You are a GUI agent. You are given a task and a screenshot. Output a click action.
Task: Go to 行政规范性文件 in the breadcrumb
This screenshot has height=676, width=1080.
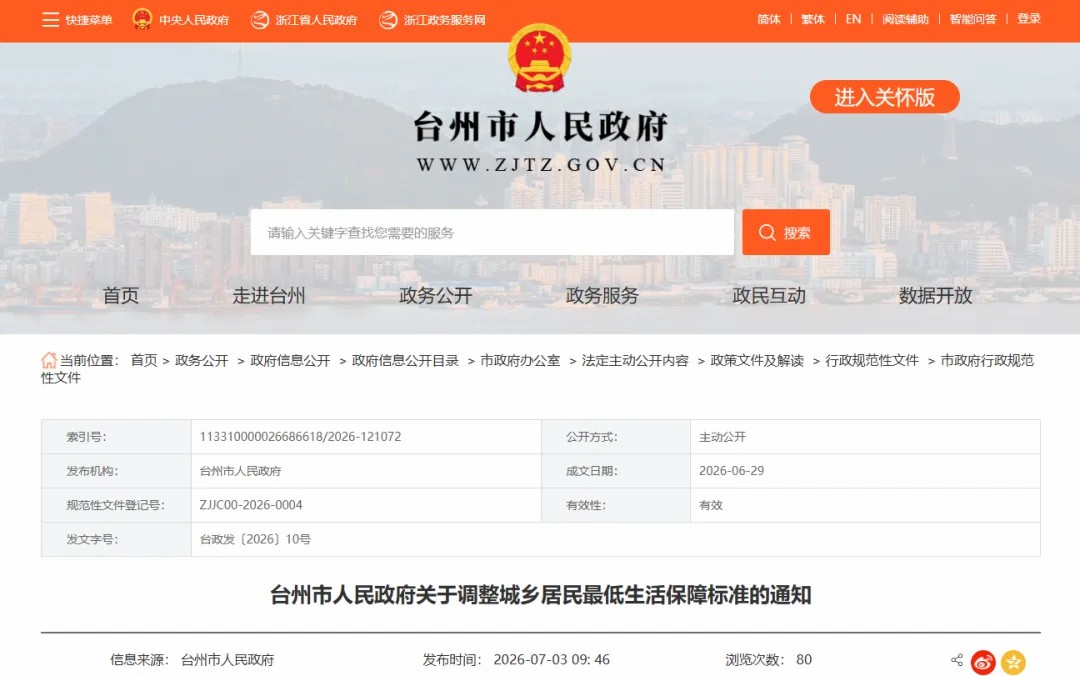click(x=872, y=360)
